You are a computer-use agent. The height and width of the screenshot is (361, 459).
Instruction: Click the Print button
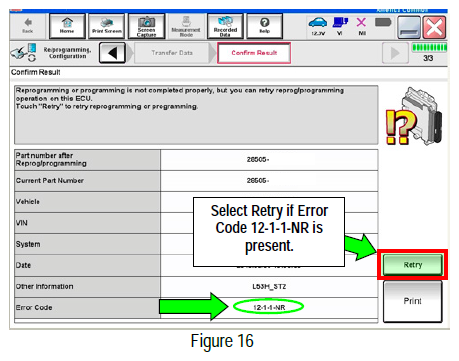point(413,301)
